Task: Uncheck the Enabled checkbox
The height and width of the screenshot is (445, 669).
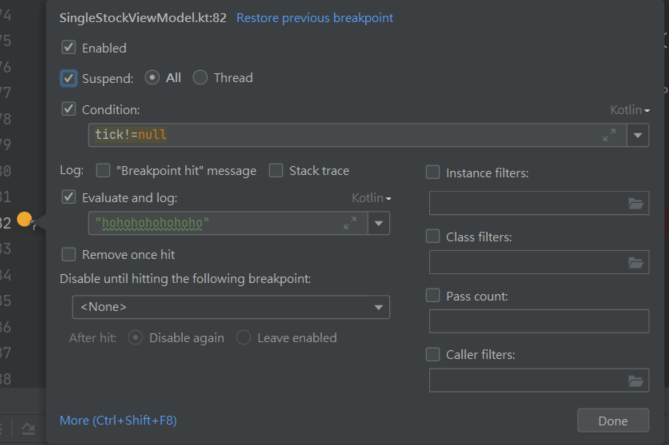Action: click(x=69, y=47)
